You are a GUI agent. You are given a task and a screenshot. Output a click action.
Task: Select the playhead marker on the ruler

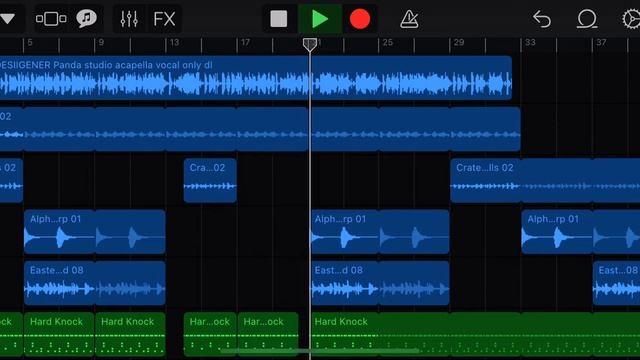point(310,44)
